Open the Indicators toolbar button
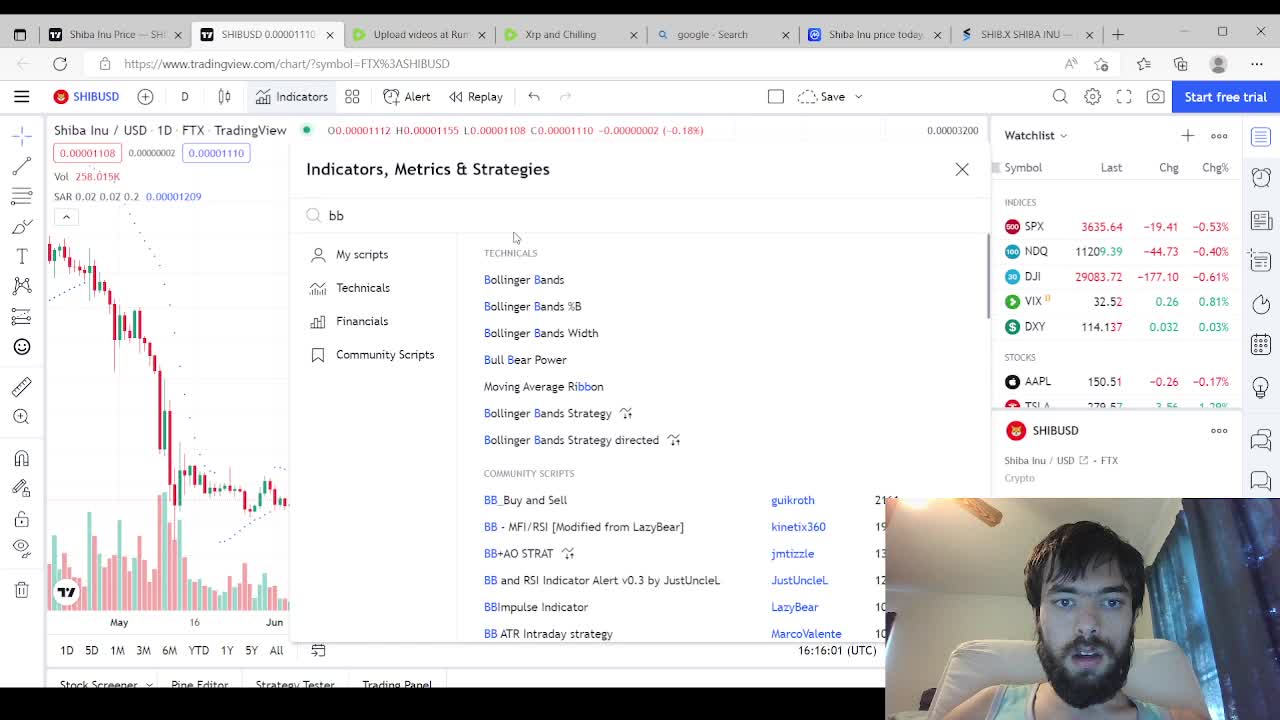Screen dimensions: 1280x720 click(292, 97)
